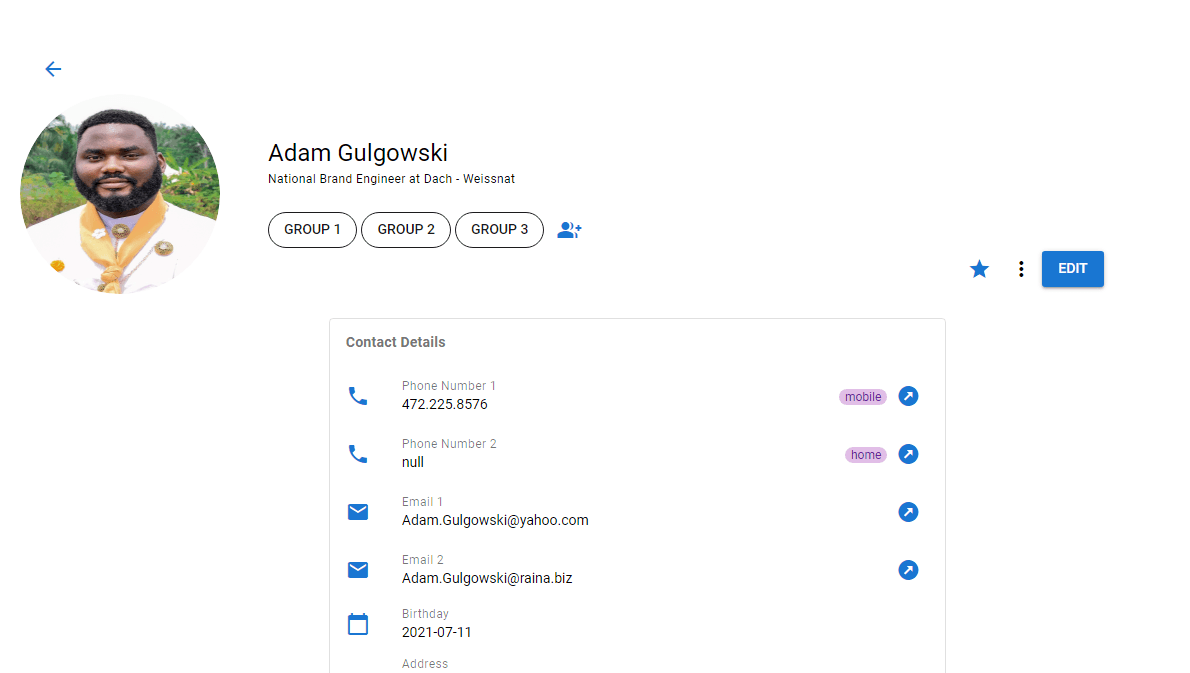Click the name Adam Gulgowski
1190x673 pixels.
click(357, 153)
